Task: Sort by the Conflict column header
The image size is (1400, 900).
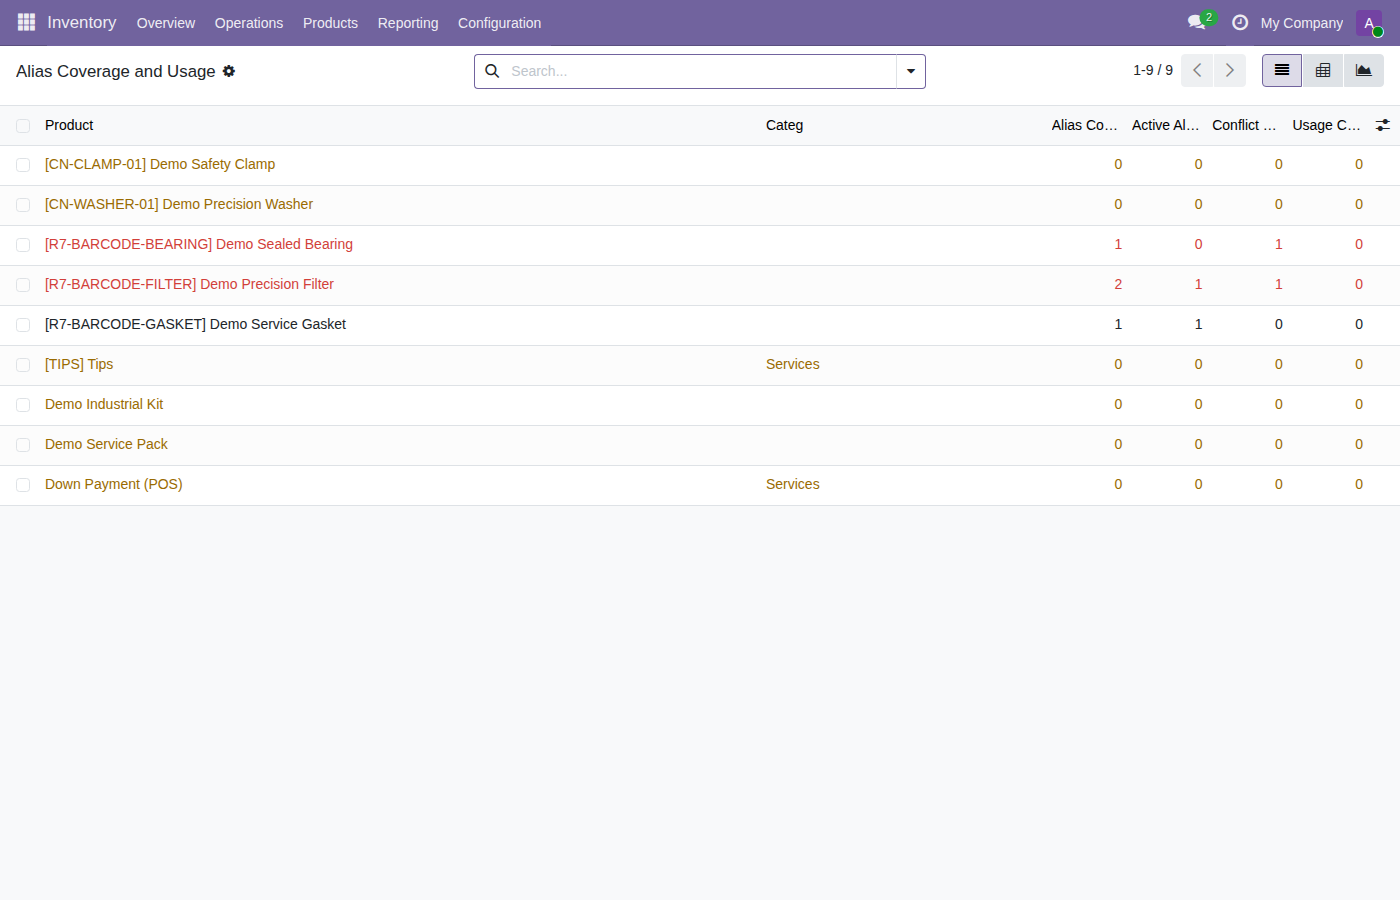Action: pyautogui.click(x=1245, y=125)
